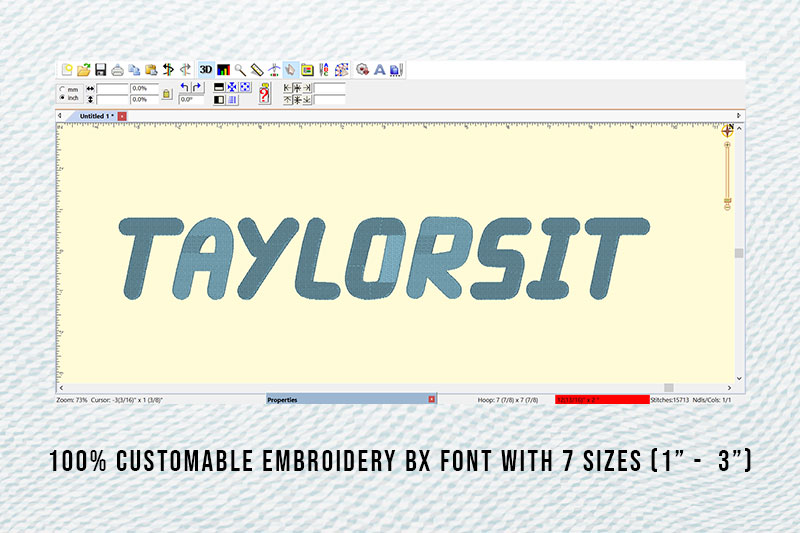Select the hand pointer tool
Screen dimensions: 800x533
click(290, 70)
